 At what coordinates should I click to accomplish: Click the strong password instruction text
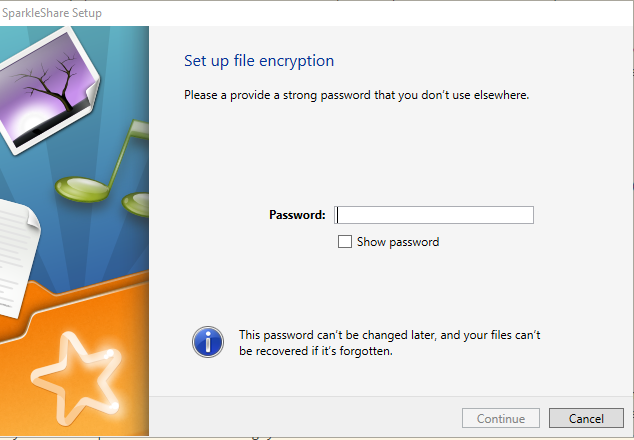click(x=356, y=95)
